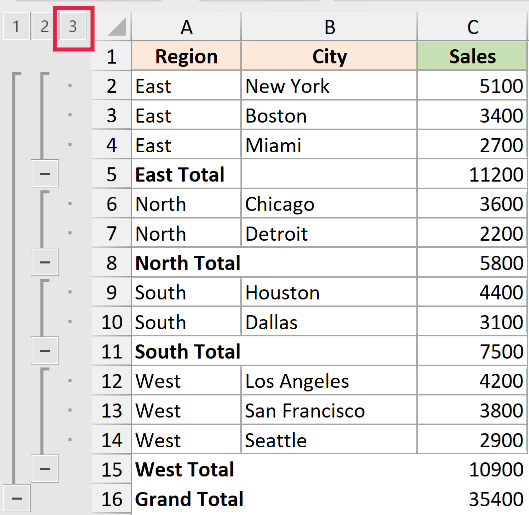Select the Chicago cell
529x515 pixels.
point(329,204)
